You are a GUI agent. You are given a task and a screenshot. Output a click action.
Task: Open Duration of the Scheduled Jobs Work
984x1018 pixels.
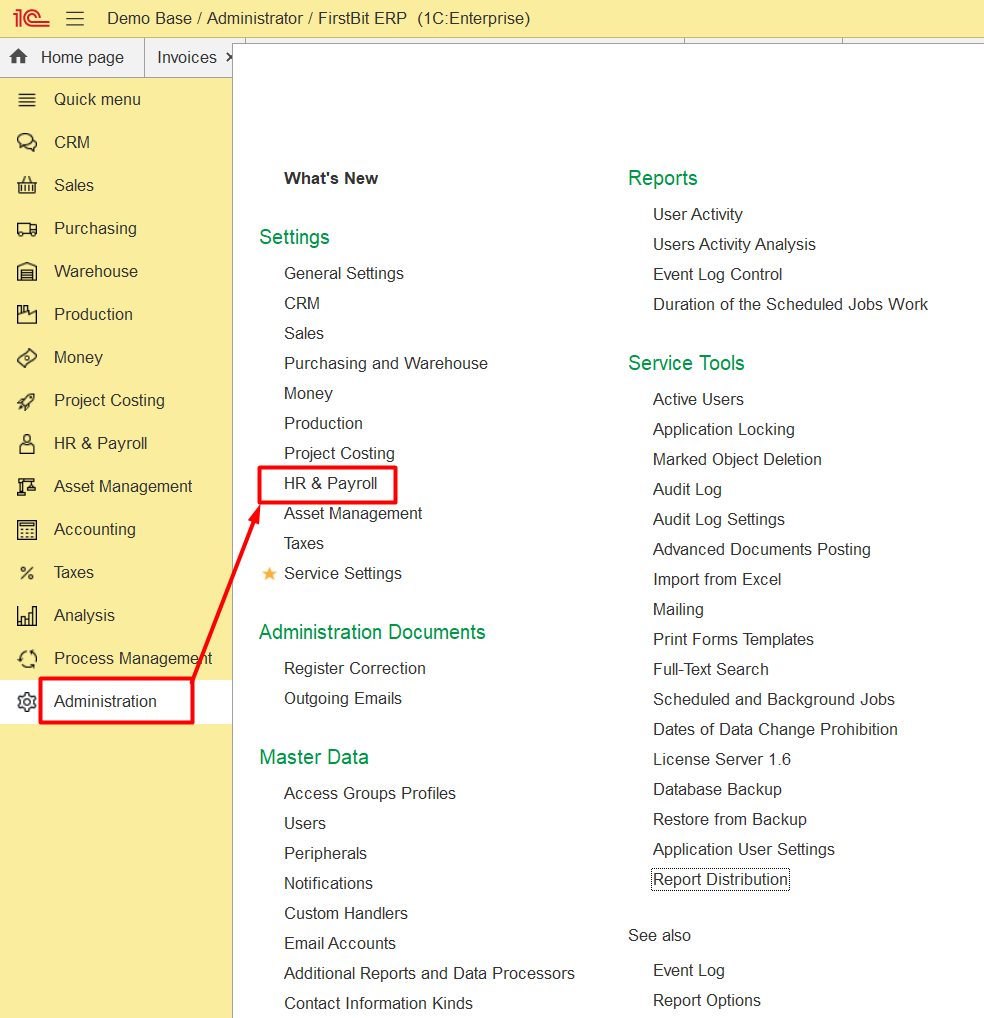(791, 304)
